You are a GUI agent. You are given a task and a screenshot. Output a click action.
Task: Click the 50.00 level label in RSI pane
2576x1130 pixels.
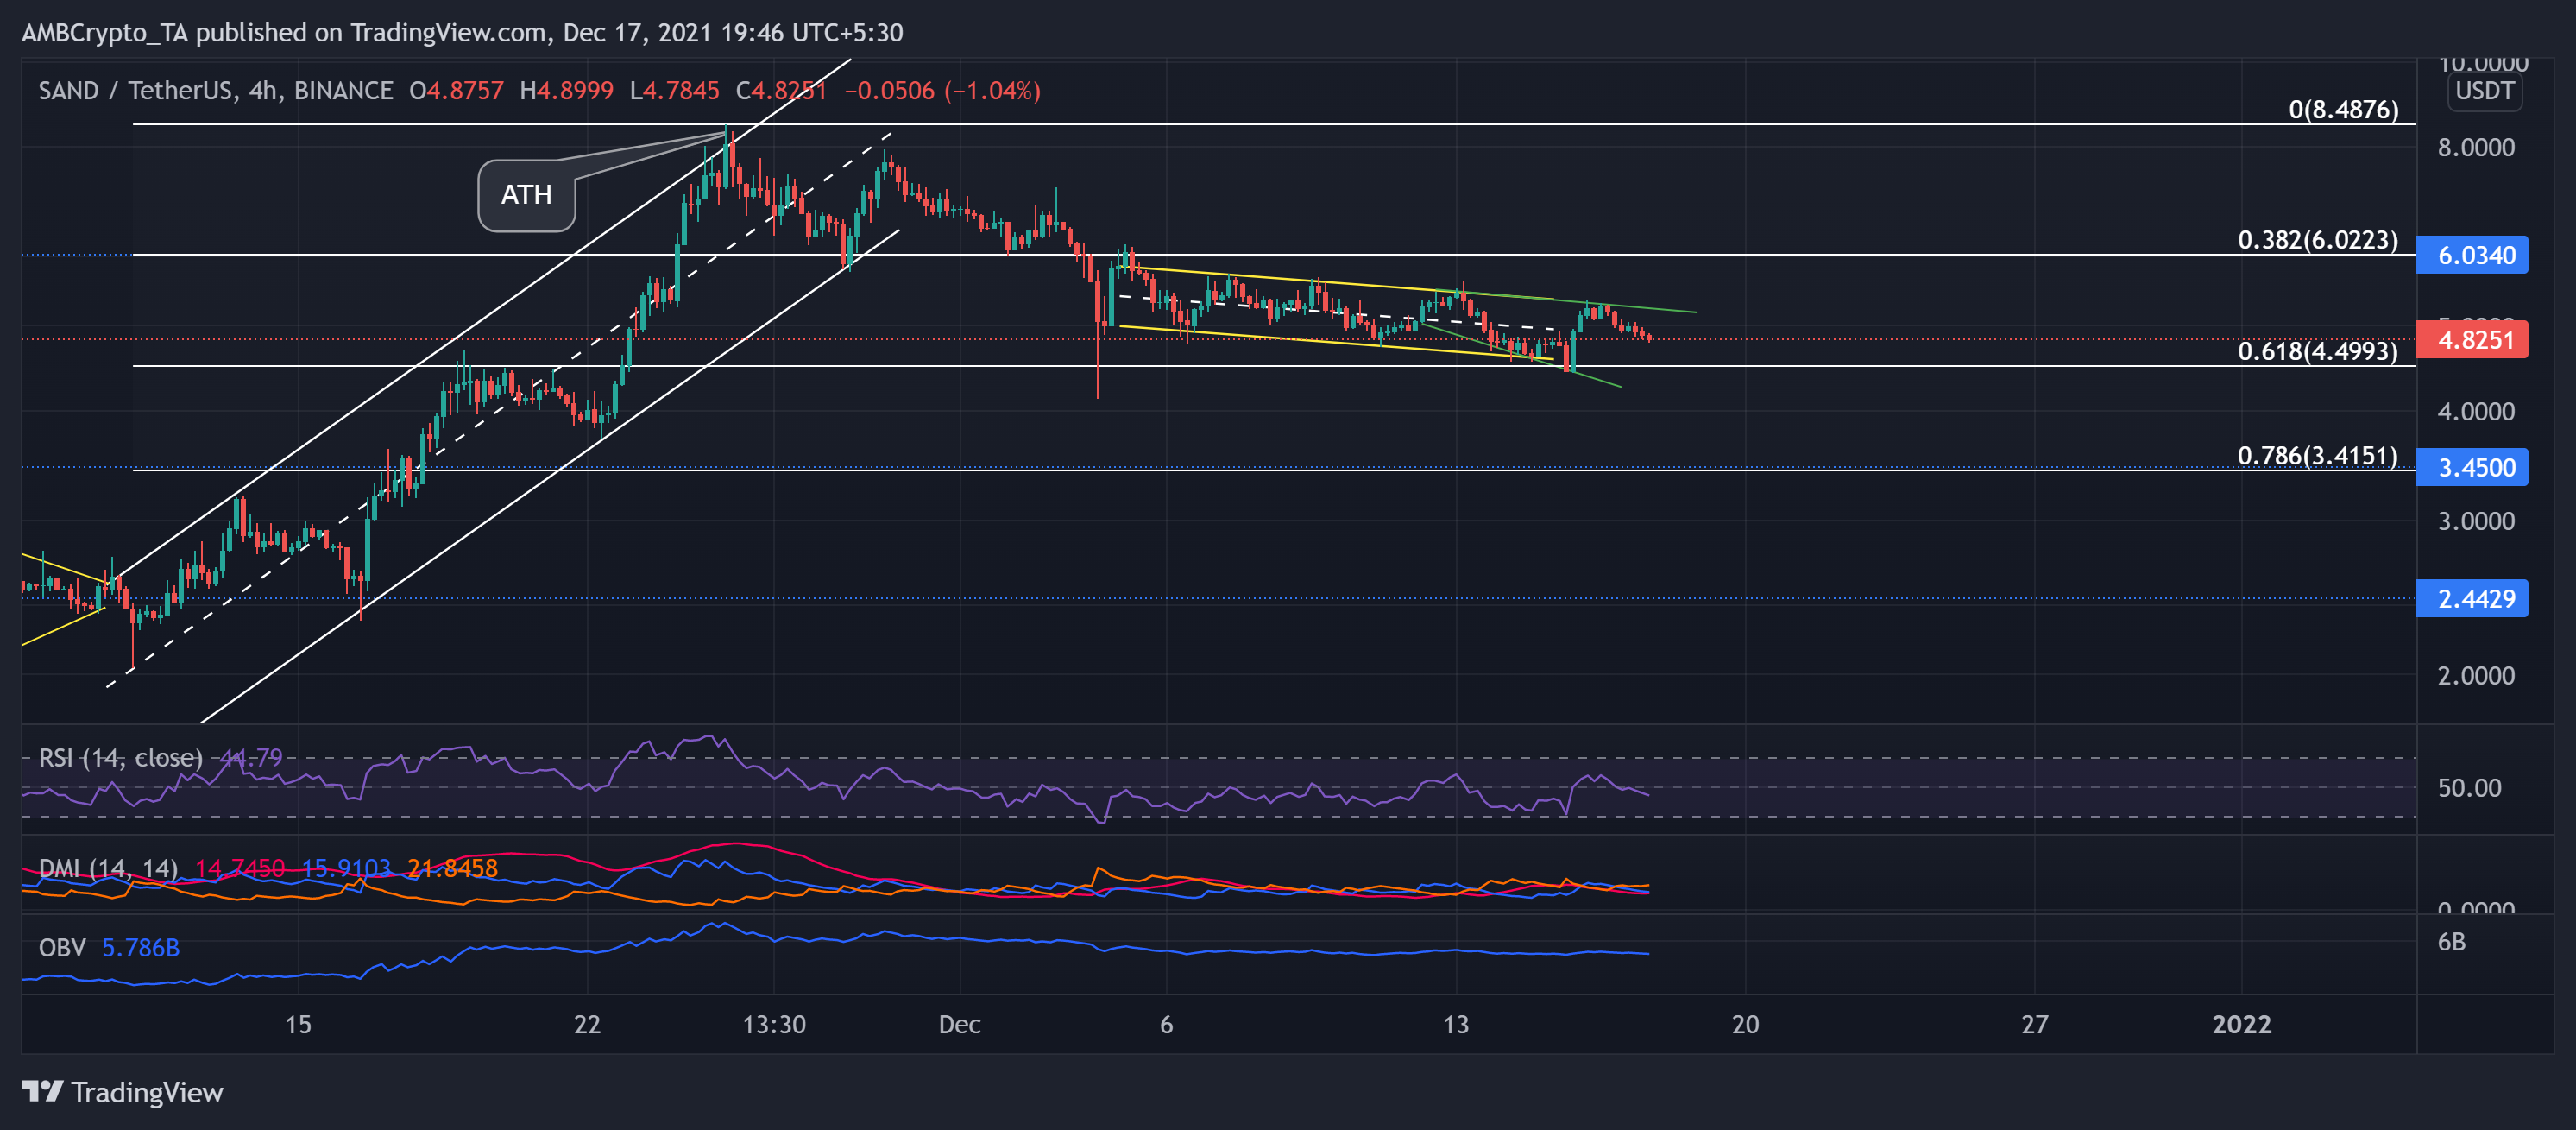(x=2471, y=787)
